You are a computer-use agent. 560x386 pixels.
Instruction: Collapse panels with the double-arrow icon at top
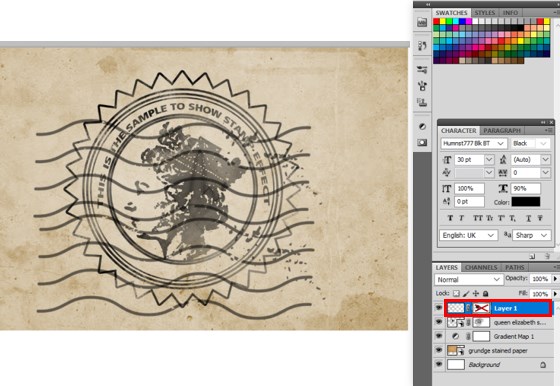428,4
